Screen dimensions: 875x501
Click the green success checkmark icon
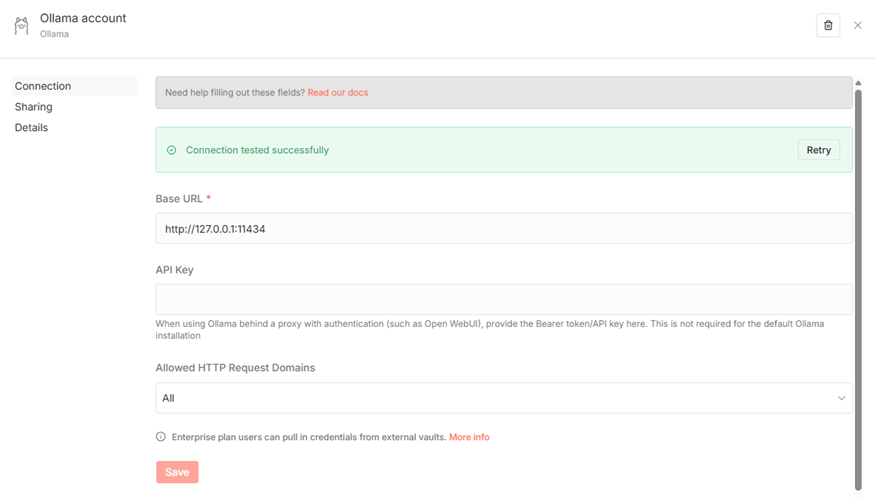click(171, 150)
